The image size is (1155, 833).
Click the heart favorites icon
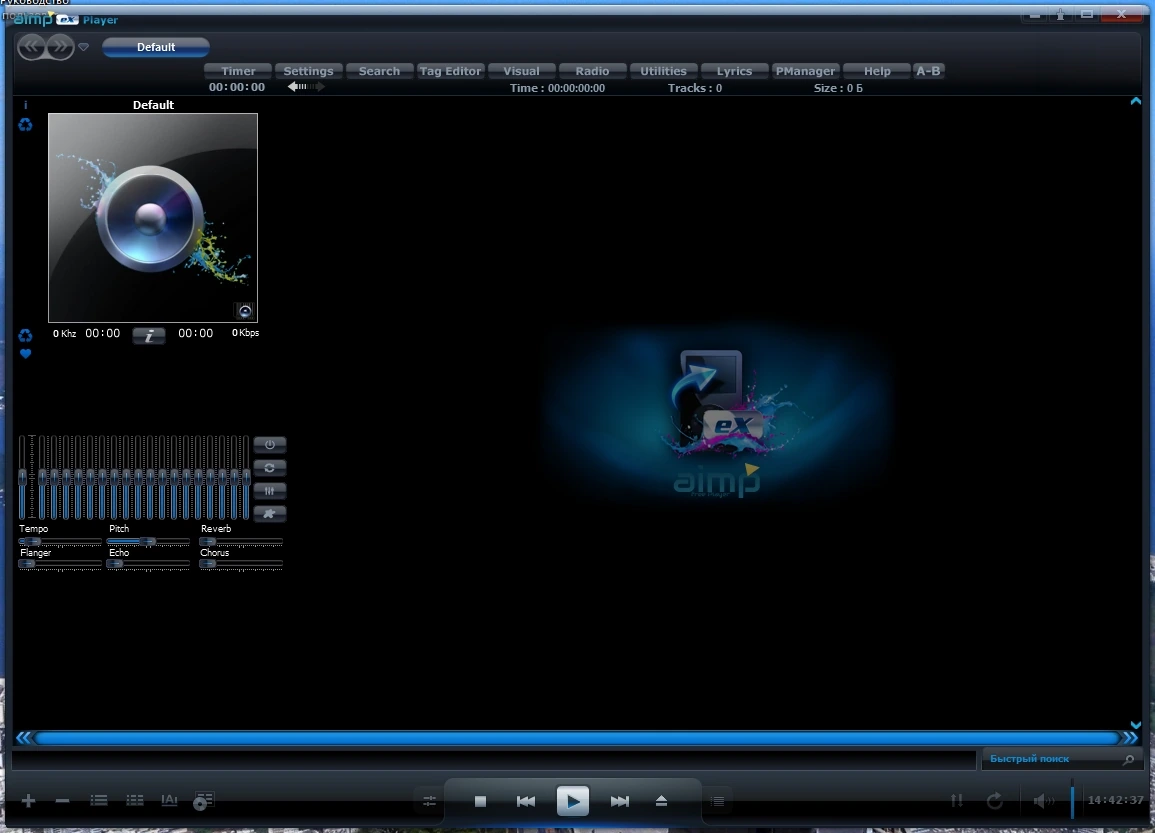(x=26, y=354)
